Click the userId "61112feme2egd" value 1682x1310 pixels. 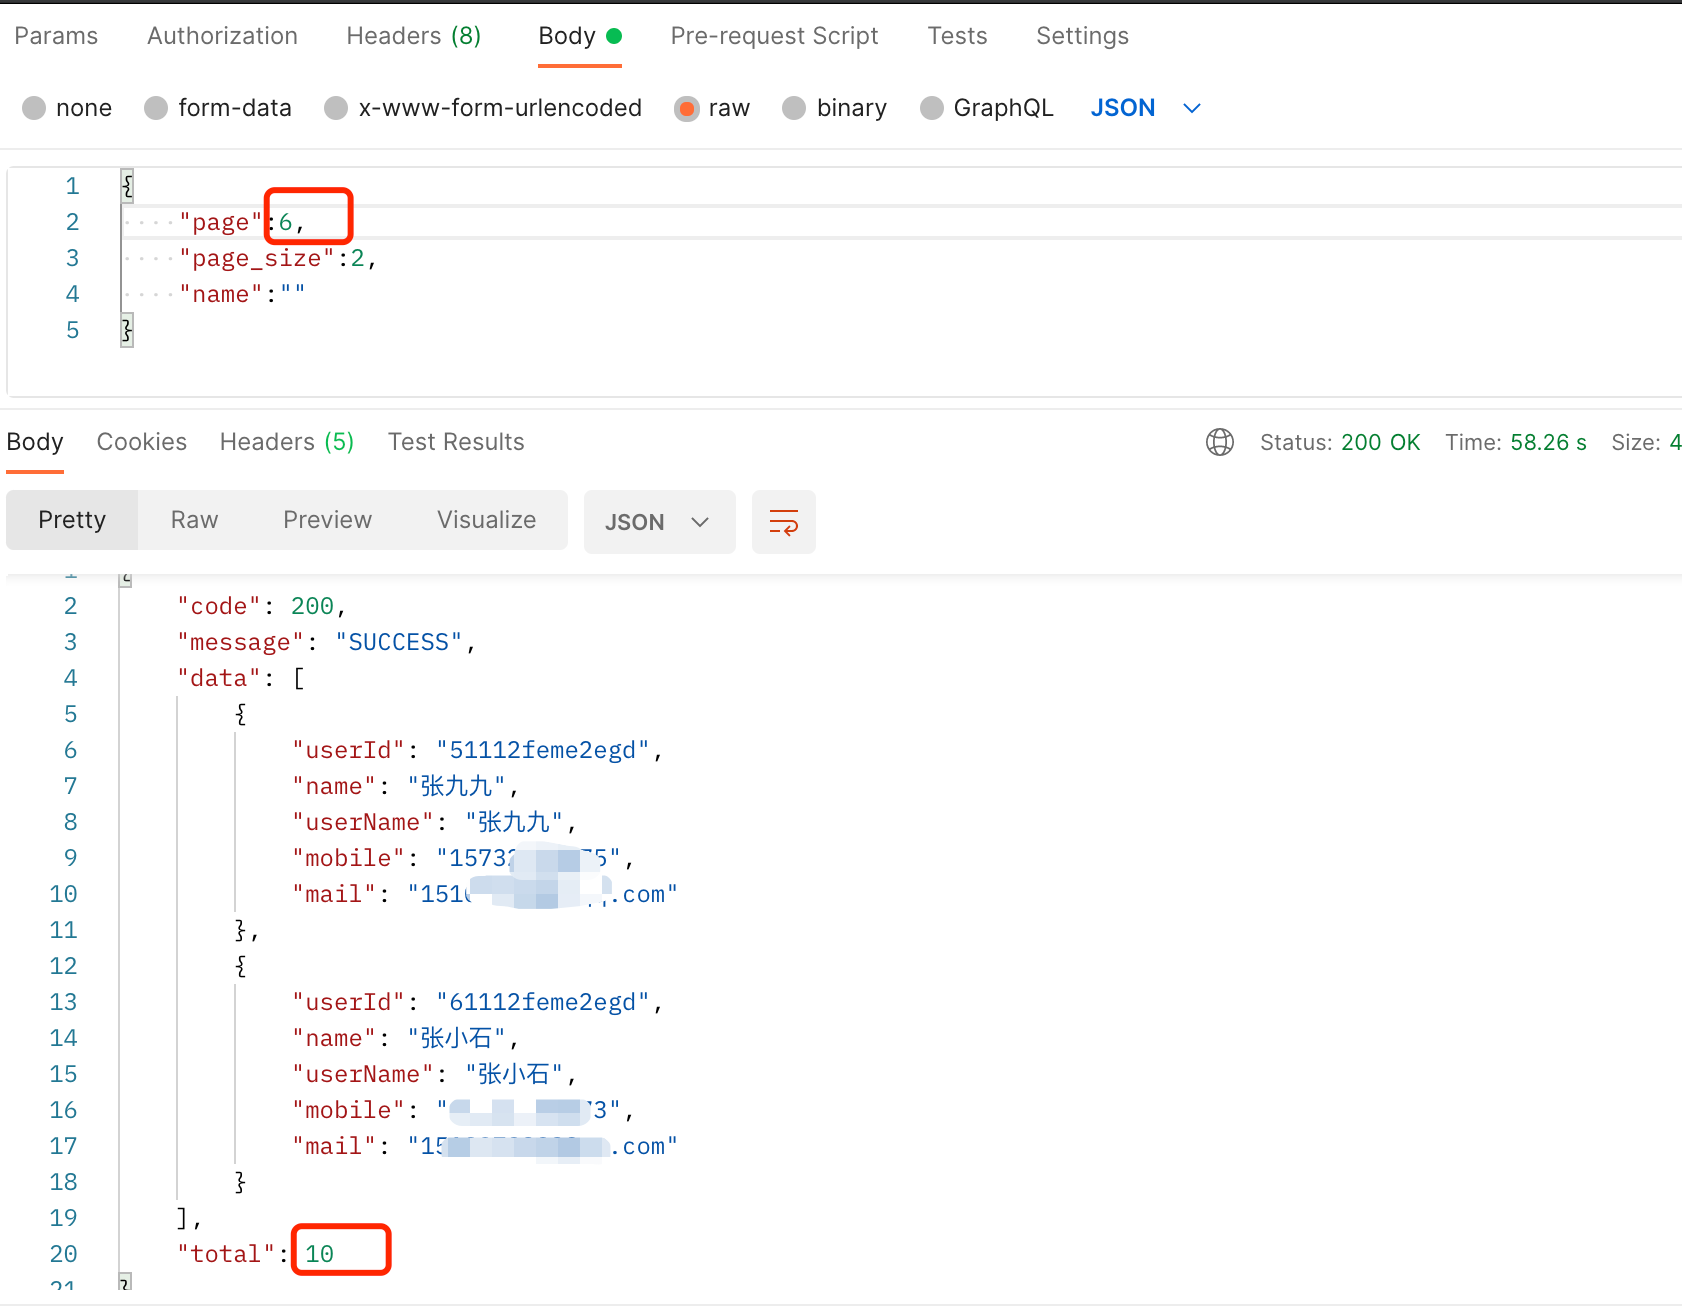point(542,1002)
